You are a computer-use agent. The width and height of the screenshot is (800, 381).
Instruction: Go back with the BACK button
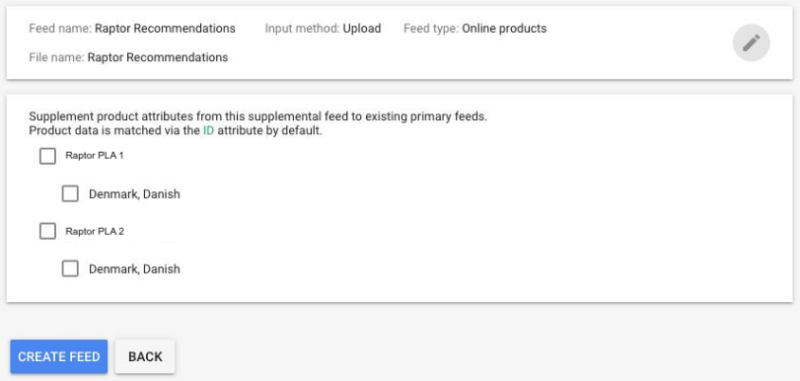click(x=145, y=357)
